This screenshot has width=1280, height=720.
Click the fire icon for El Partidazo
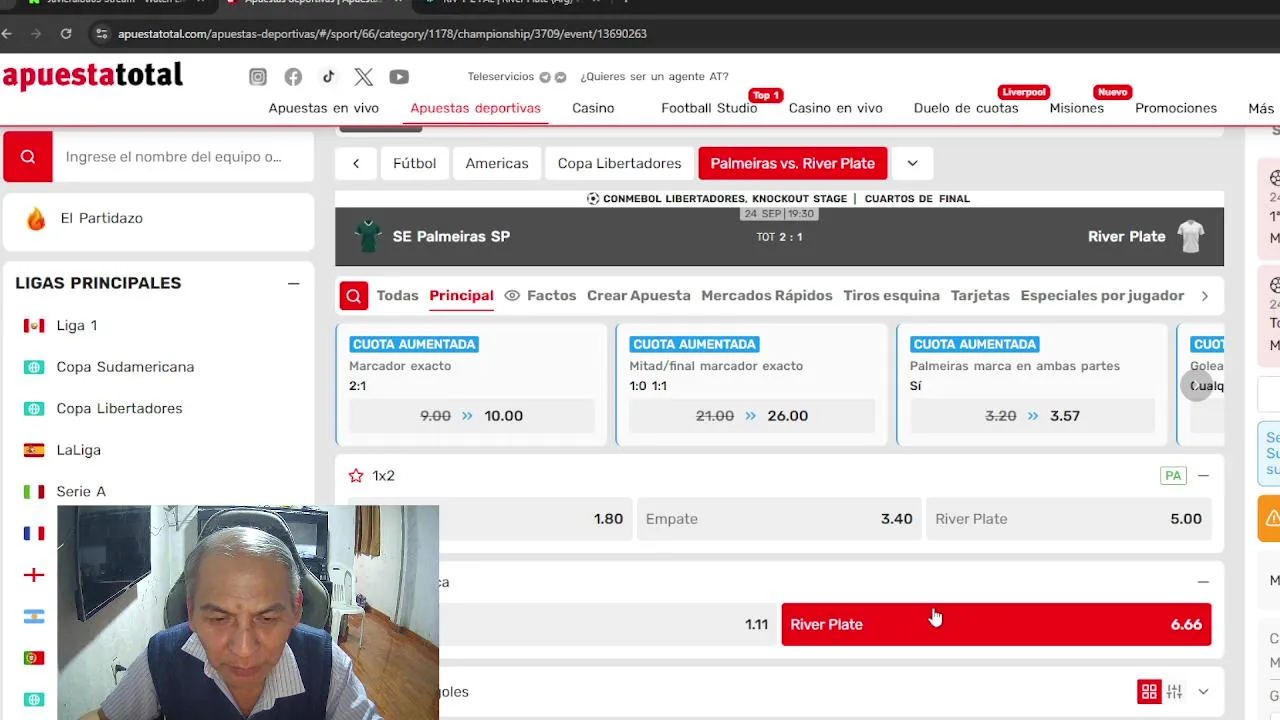(x=36, y=218)
